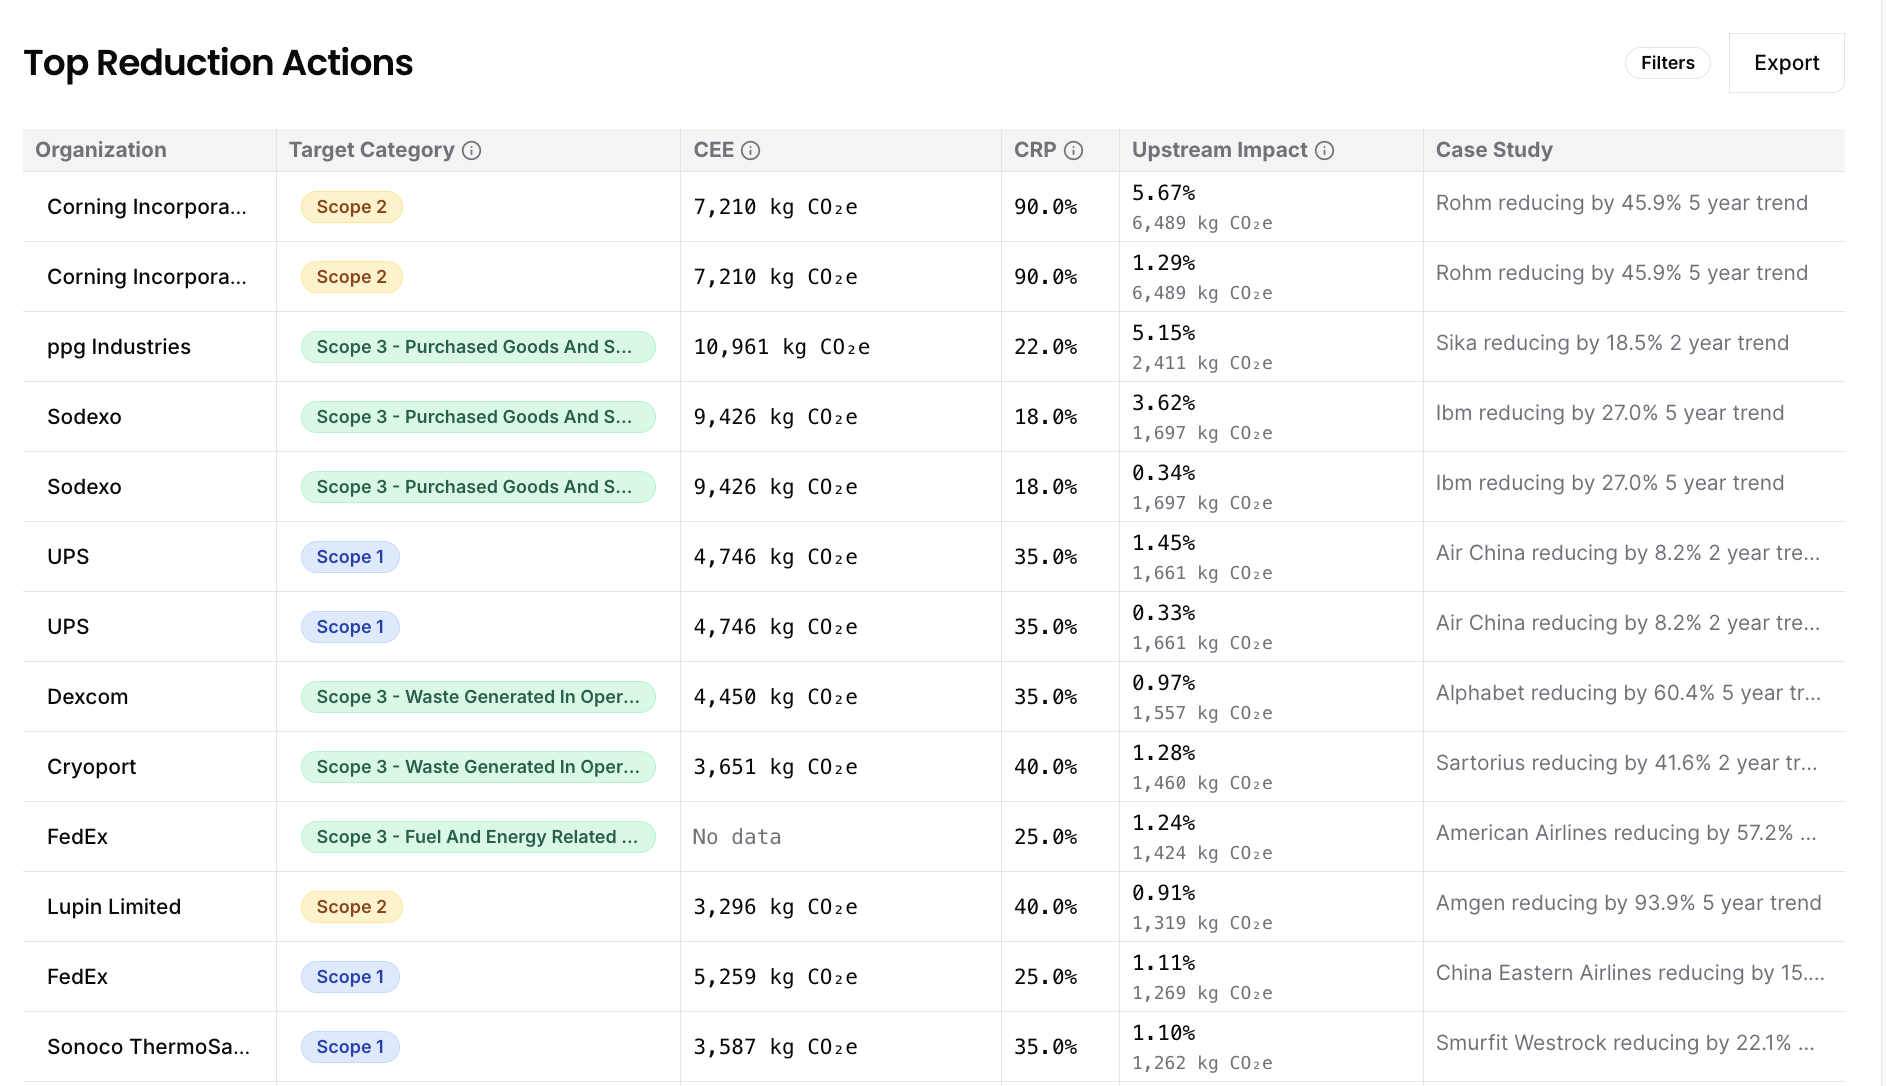Open the Sika reducing by 18.5% case study
The height and width of the screenshot is (1086, 1886).
pyautogui.click(x=1612, y=343)
